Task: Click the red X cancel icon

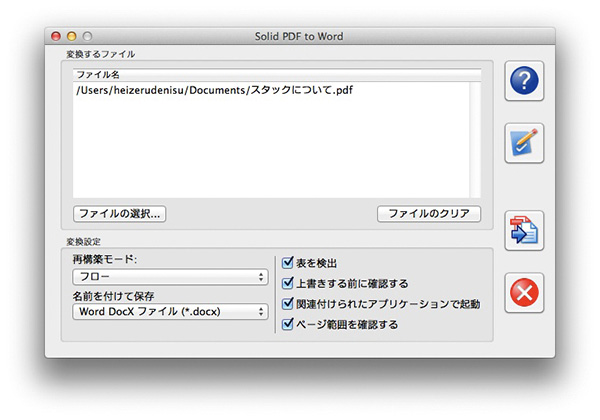Action: pos(525,293)
